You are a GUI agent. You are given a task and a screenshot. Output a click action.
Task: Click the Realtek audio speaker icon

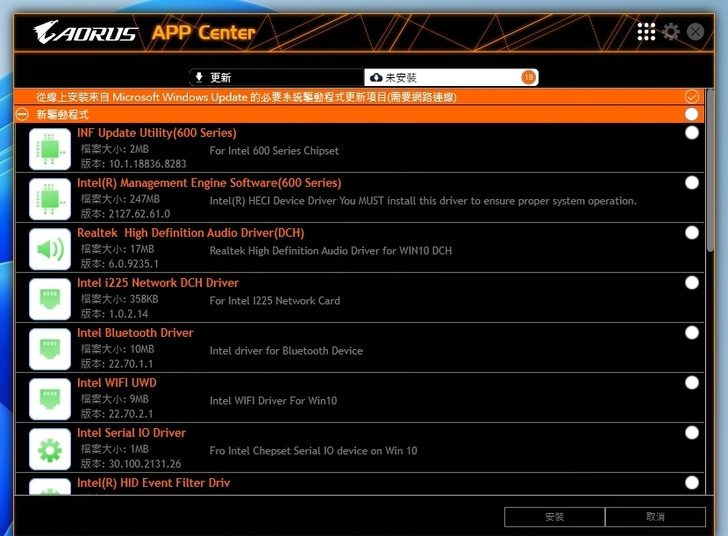50,249
